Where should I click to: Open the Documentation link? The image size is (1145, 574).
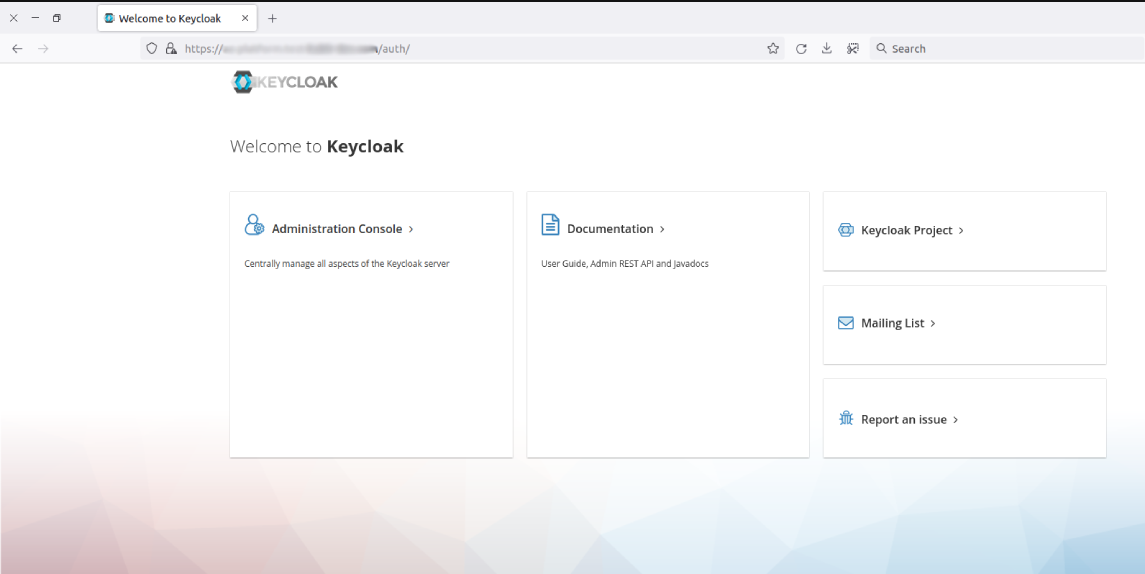[x=610, y=229]
